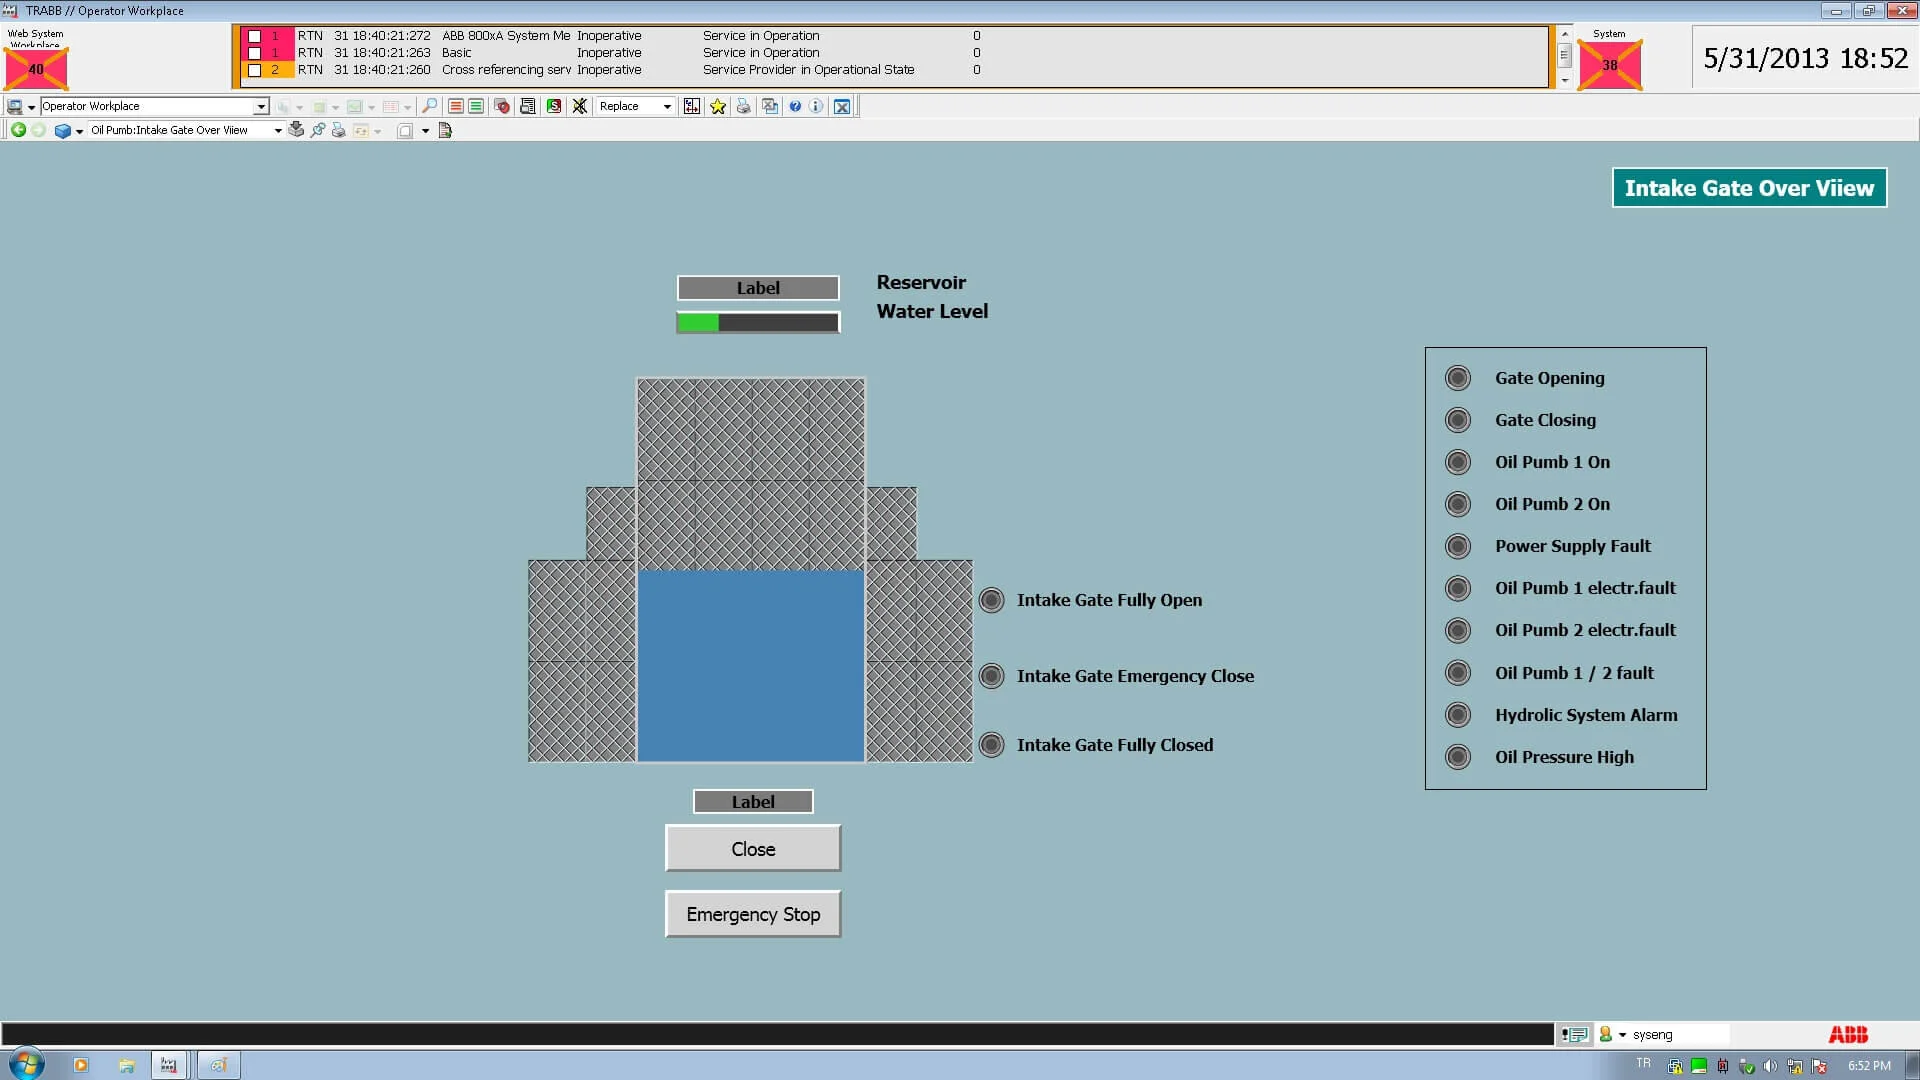Open the Intake Gate Over View aspect dropdown
Screen dimensions: 1920x1080
[x=278, y=130]
